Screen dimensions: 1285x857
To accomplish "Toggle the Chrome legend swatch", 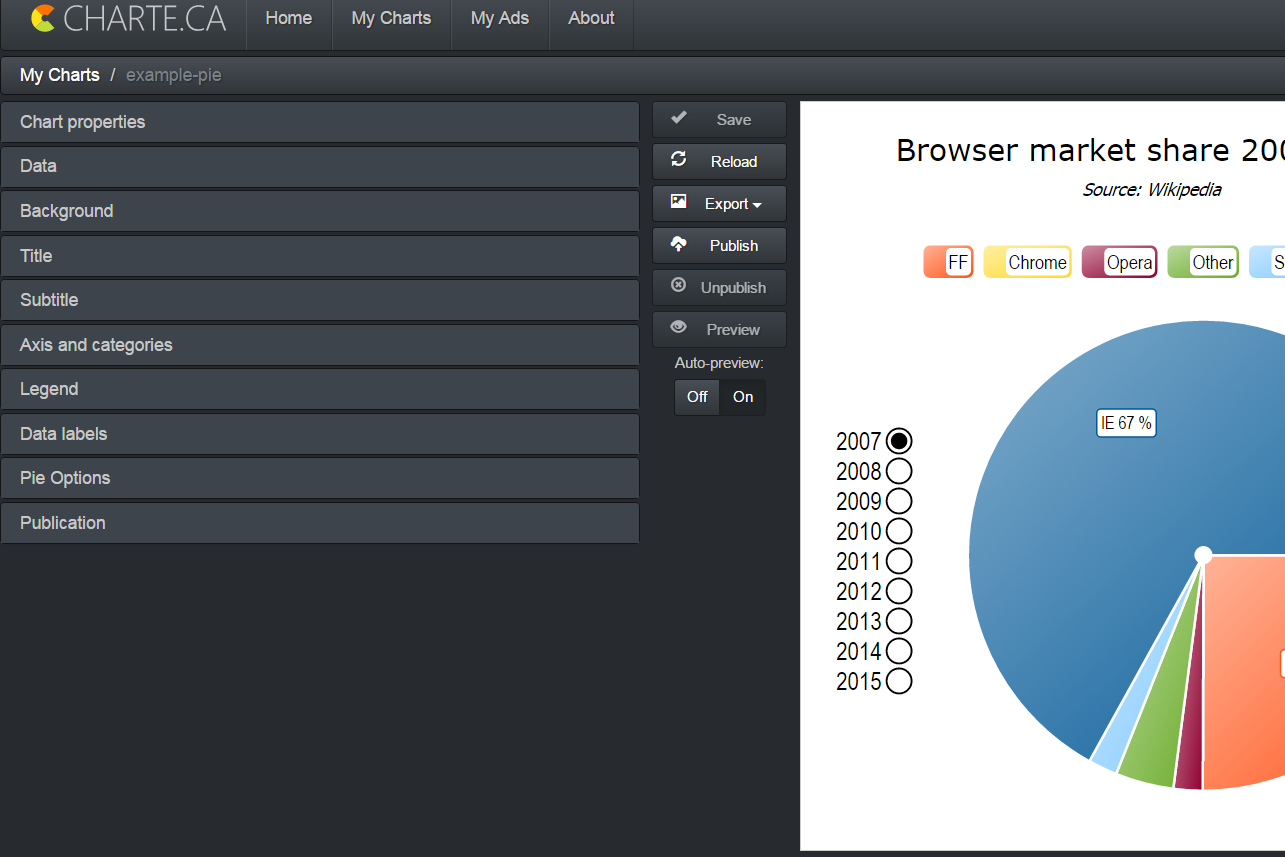I will point(1028,262).
